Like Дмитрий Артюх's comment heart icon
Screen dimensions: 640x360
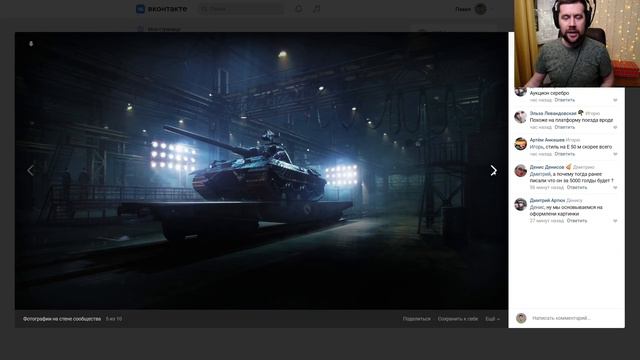(615, 221)
